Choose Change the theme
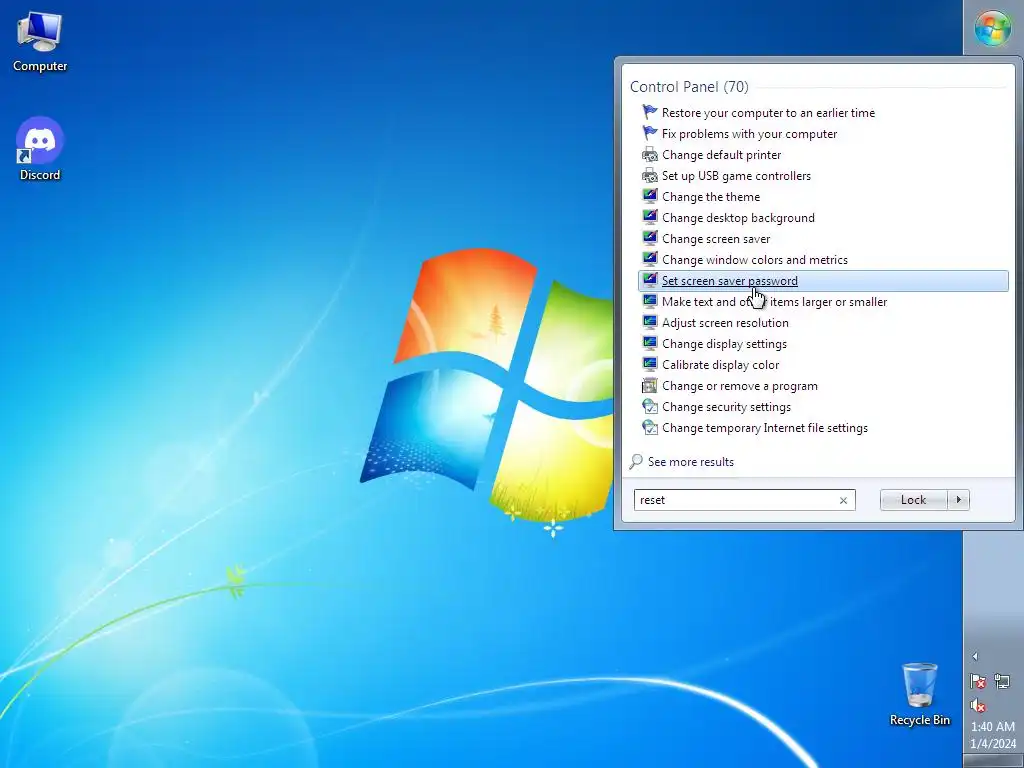1024x768 pixels. (711, 197)
